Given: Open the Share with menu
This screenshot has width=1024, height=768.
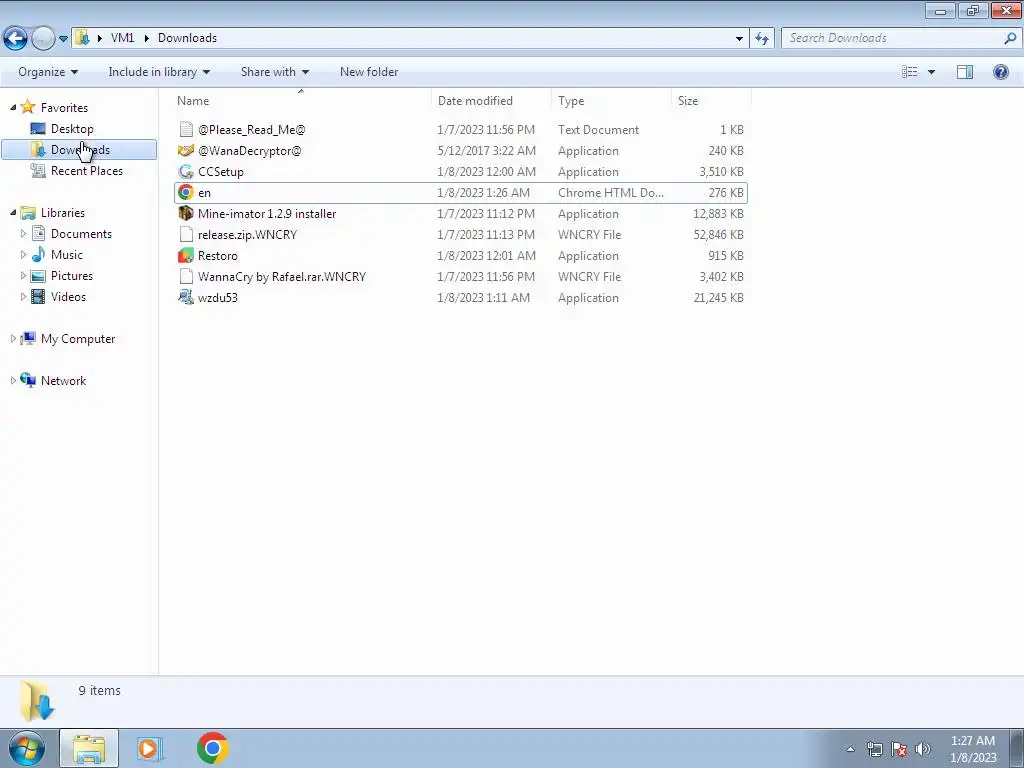Looking at the screenshot, I should [275, 72].
